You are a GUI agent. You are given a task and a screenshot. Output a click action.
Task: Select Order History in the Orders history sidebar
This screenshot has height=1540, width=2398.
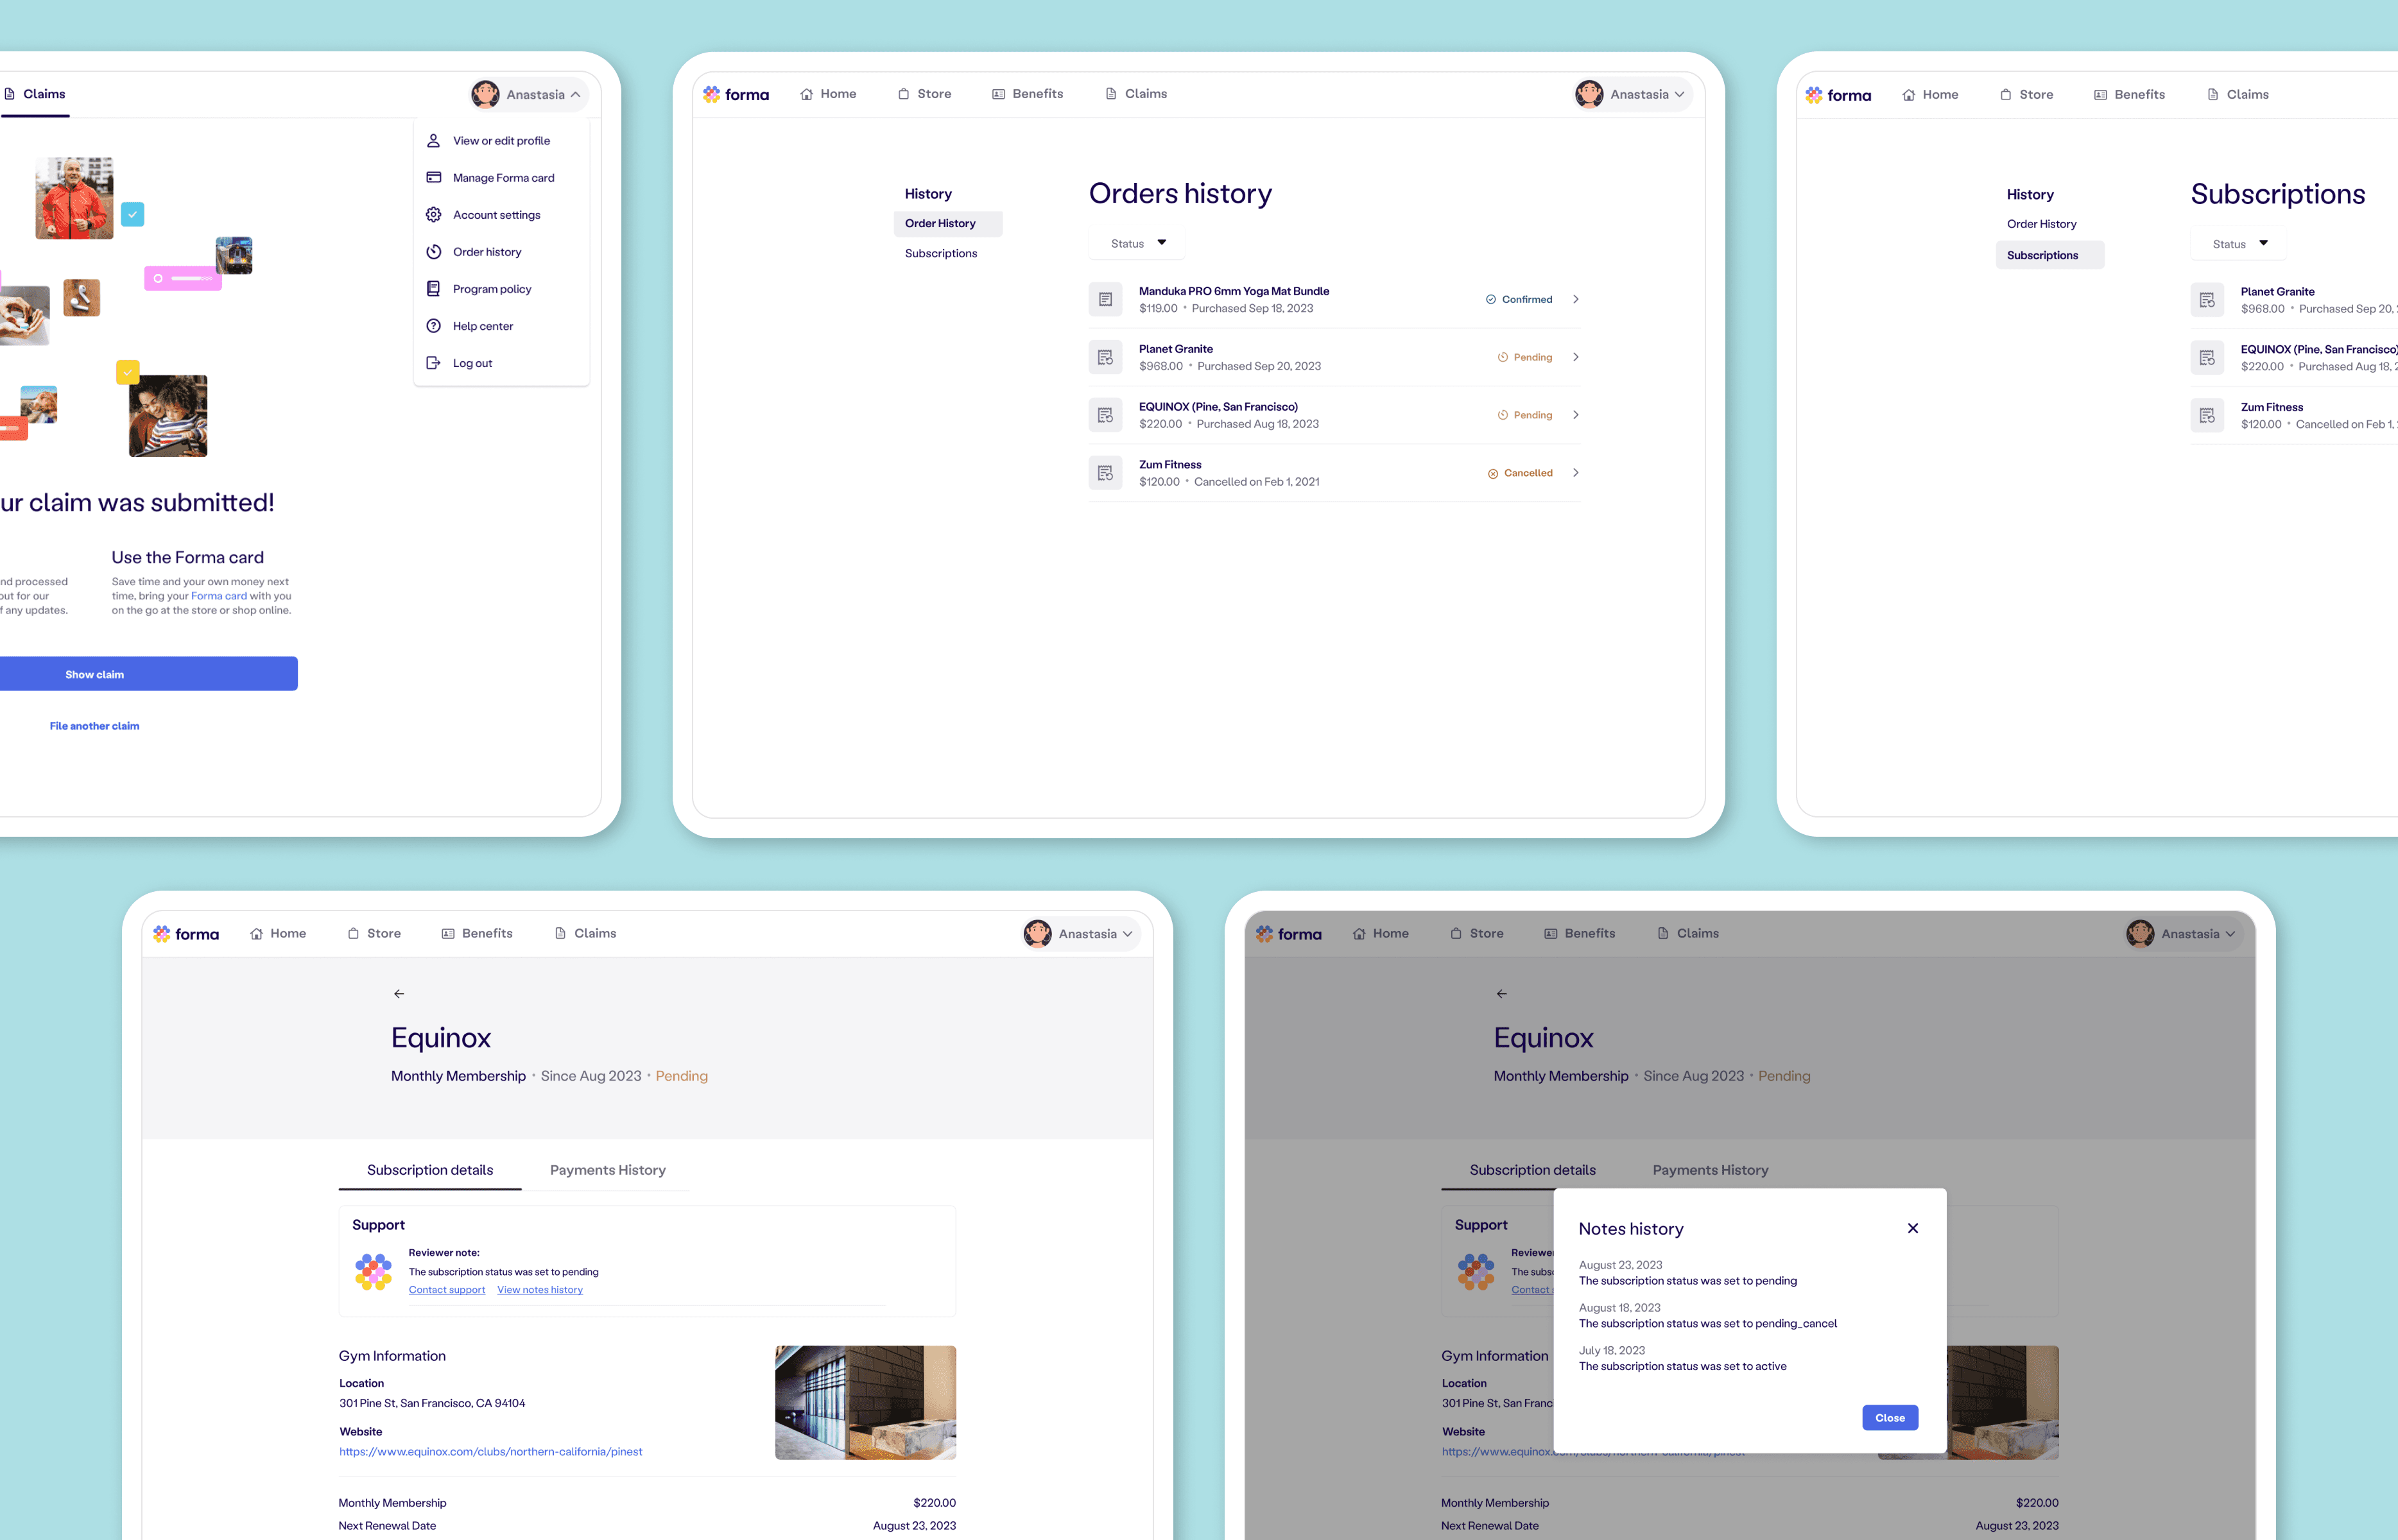(x=948, y=224)
